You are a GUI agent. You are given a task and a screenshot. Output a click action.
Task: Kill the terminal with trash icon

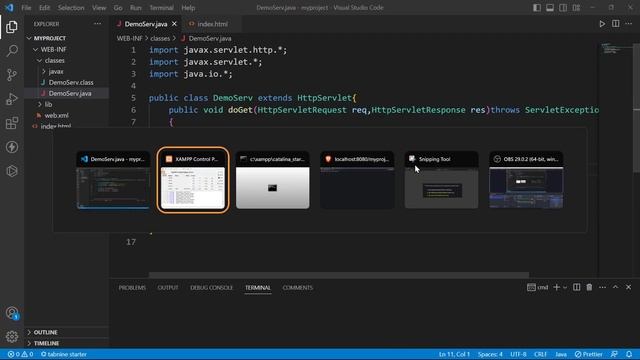(589, 287)
